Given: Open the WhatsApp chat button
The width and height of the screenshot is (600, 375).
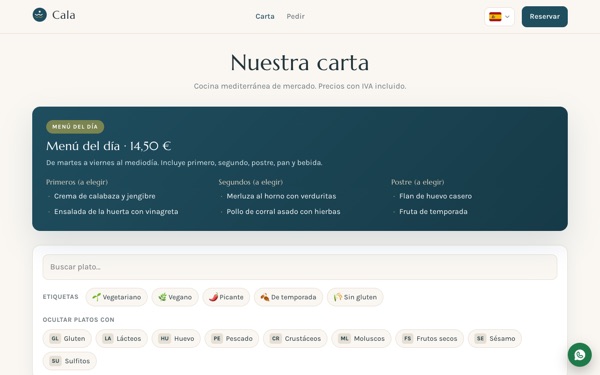Looking at the screenshot, I should coord(579,355).
